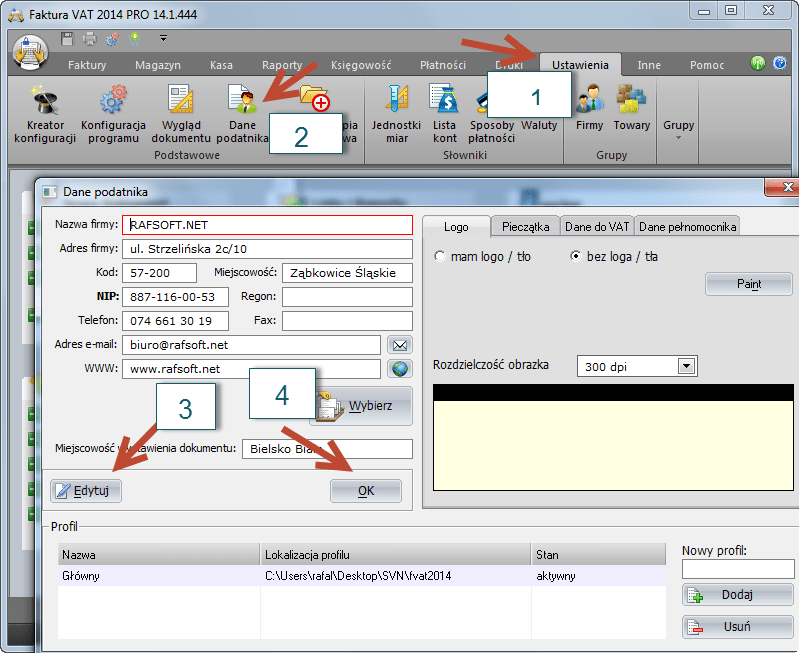Open Dane podatnika from the ribbon
The image size is (799, 653).
click(x=243, y=114)
